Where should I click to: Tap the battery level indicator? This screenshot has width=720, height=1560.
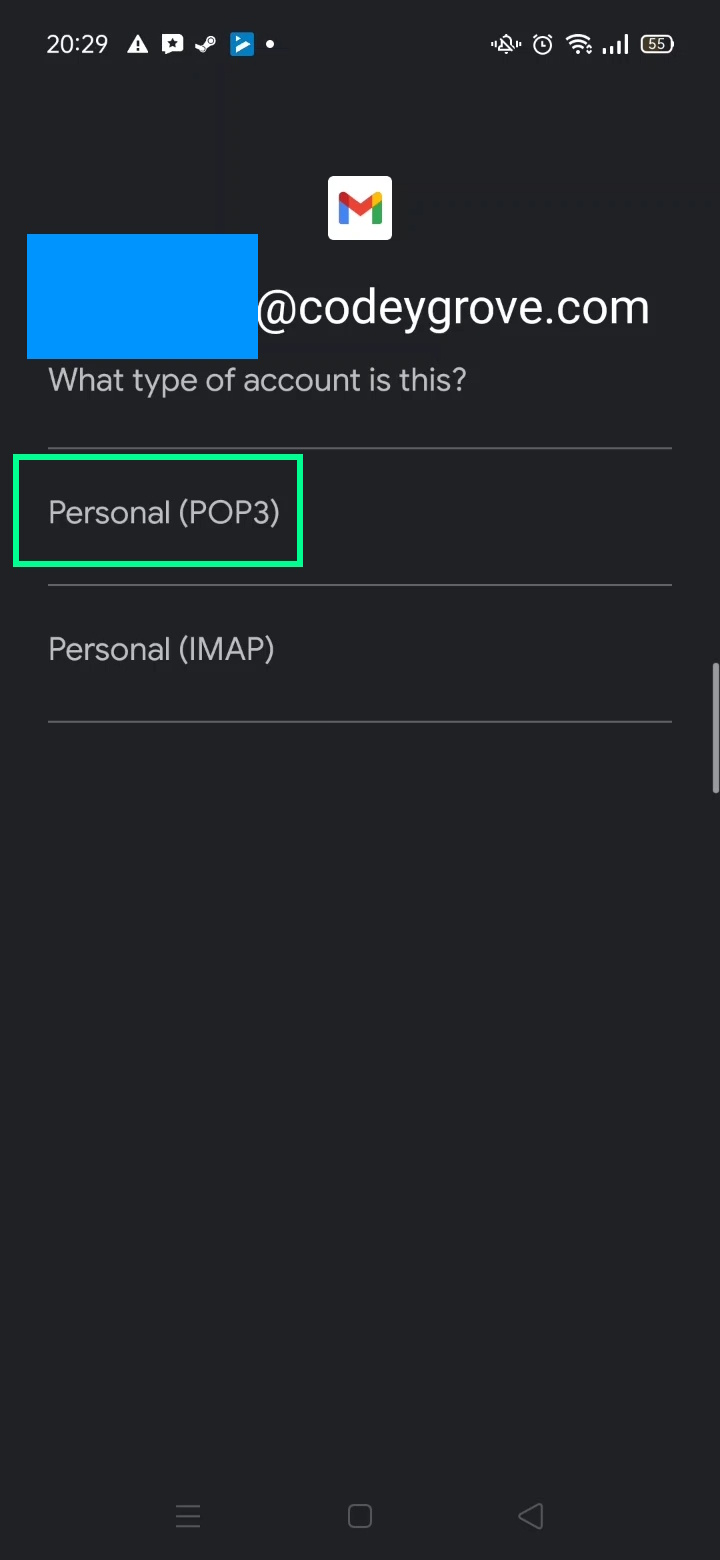tap(657, 44)
